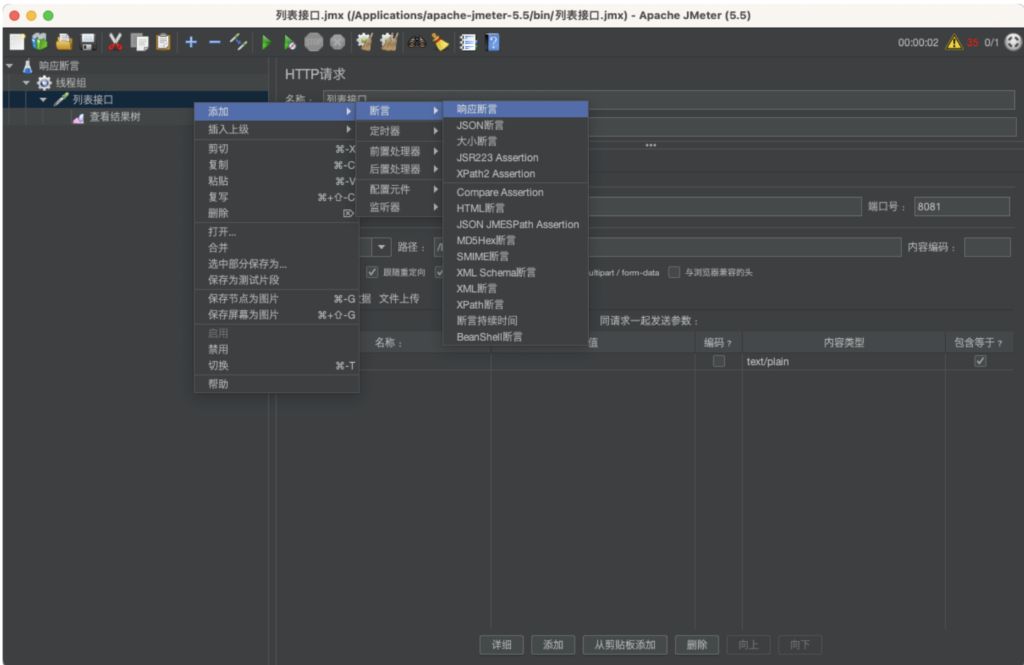This screenshot has width=1024, height=665.
Task: Choose 保存为测试片段 menu entry
Action: [276, 280]
